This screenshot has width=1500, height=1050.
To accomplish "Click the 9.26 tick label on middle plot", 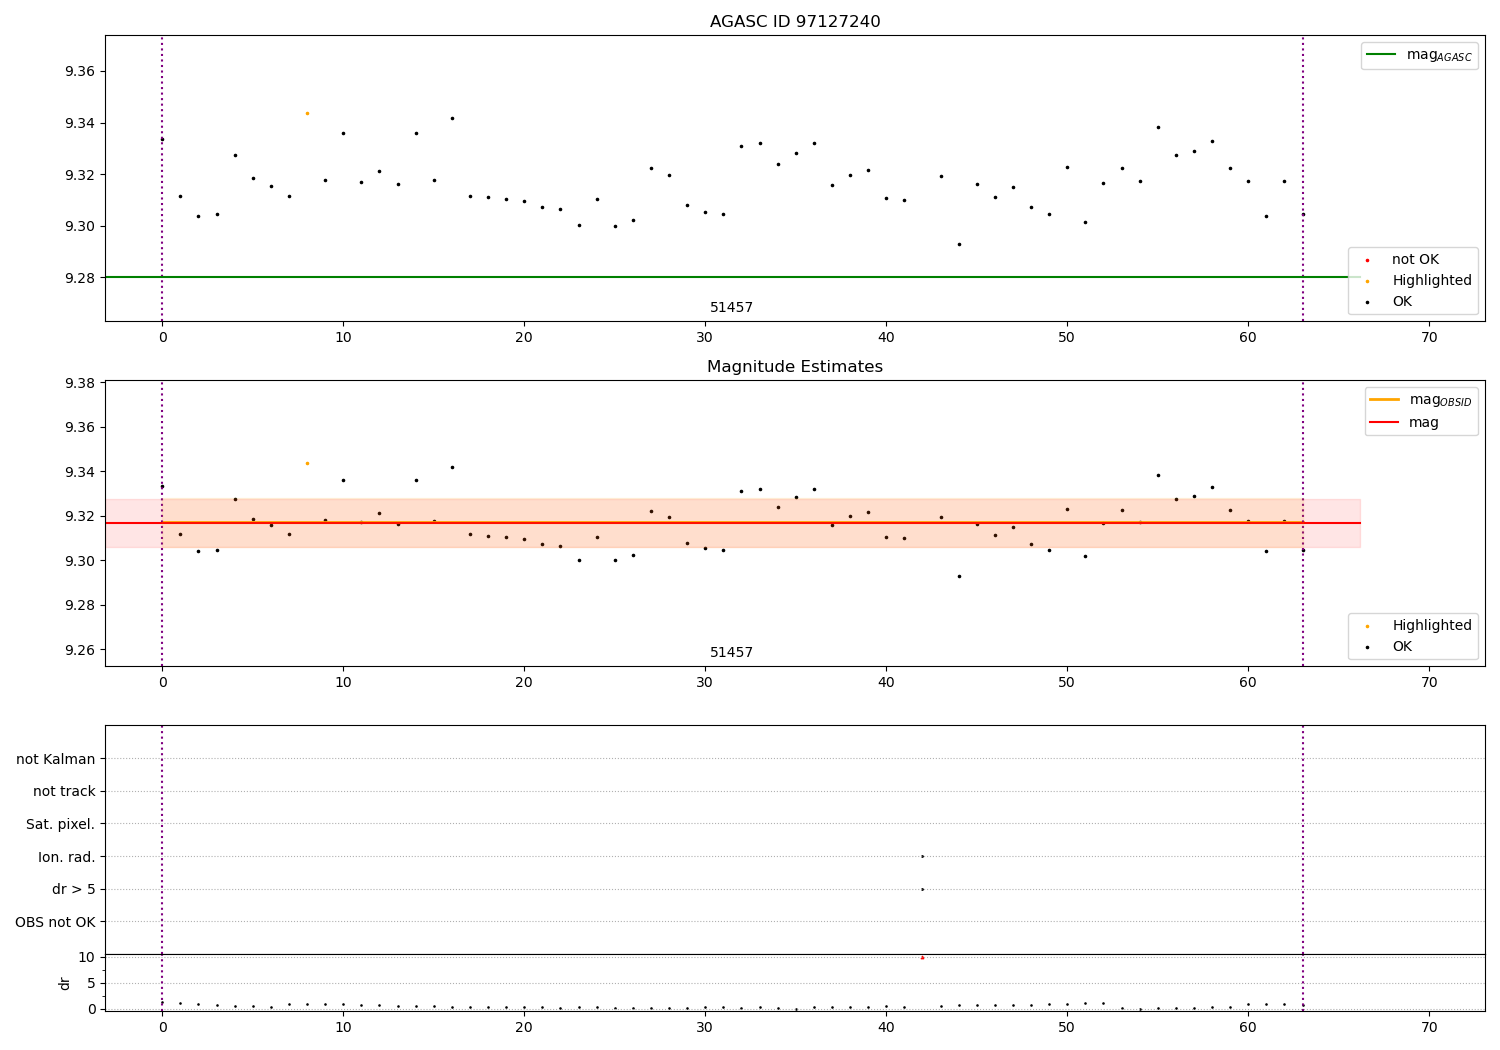I will click(x=80, y=650).
